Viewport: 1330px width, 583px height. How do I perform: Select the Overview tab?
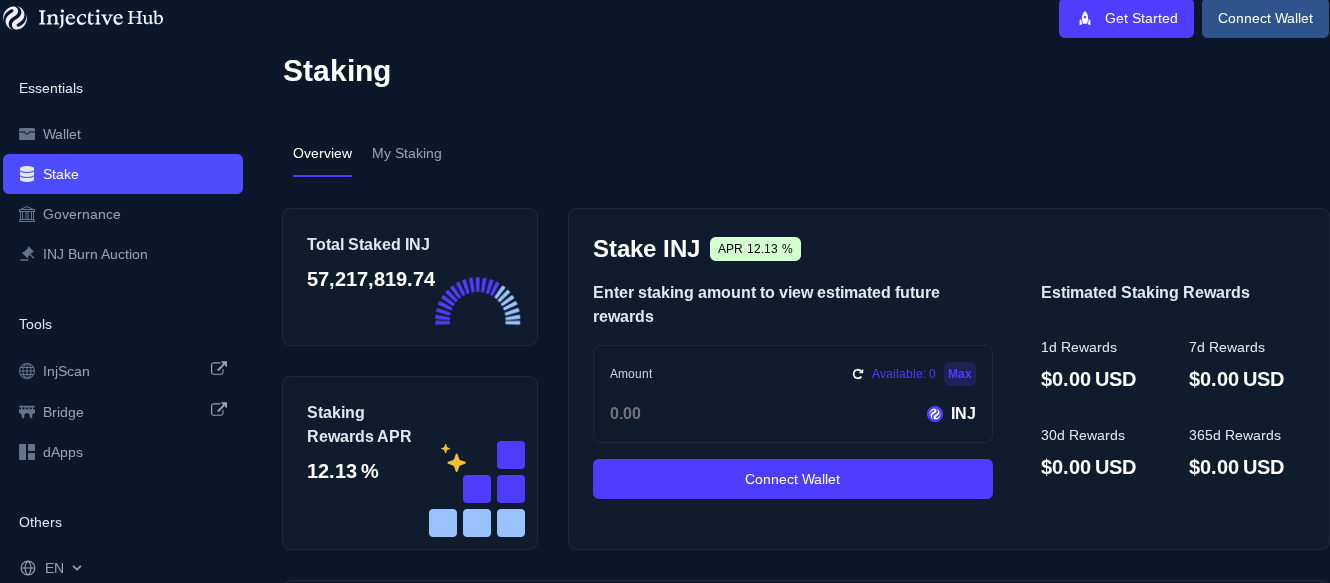[x=322, y=153]
